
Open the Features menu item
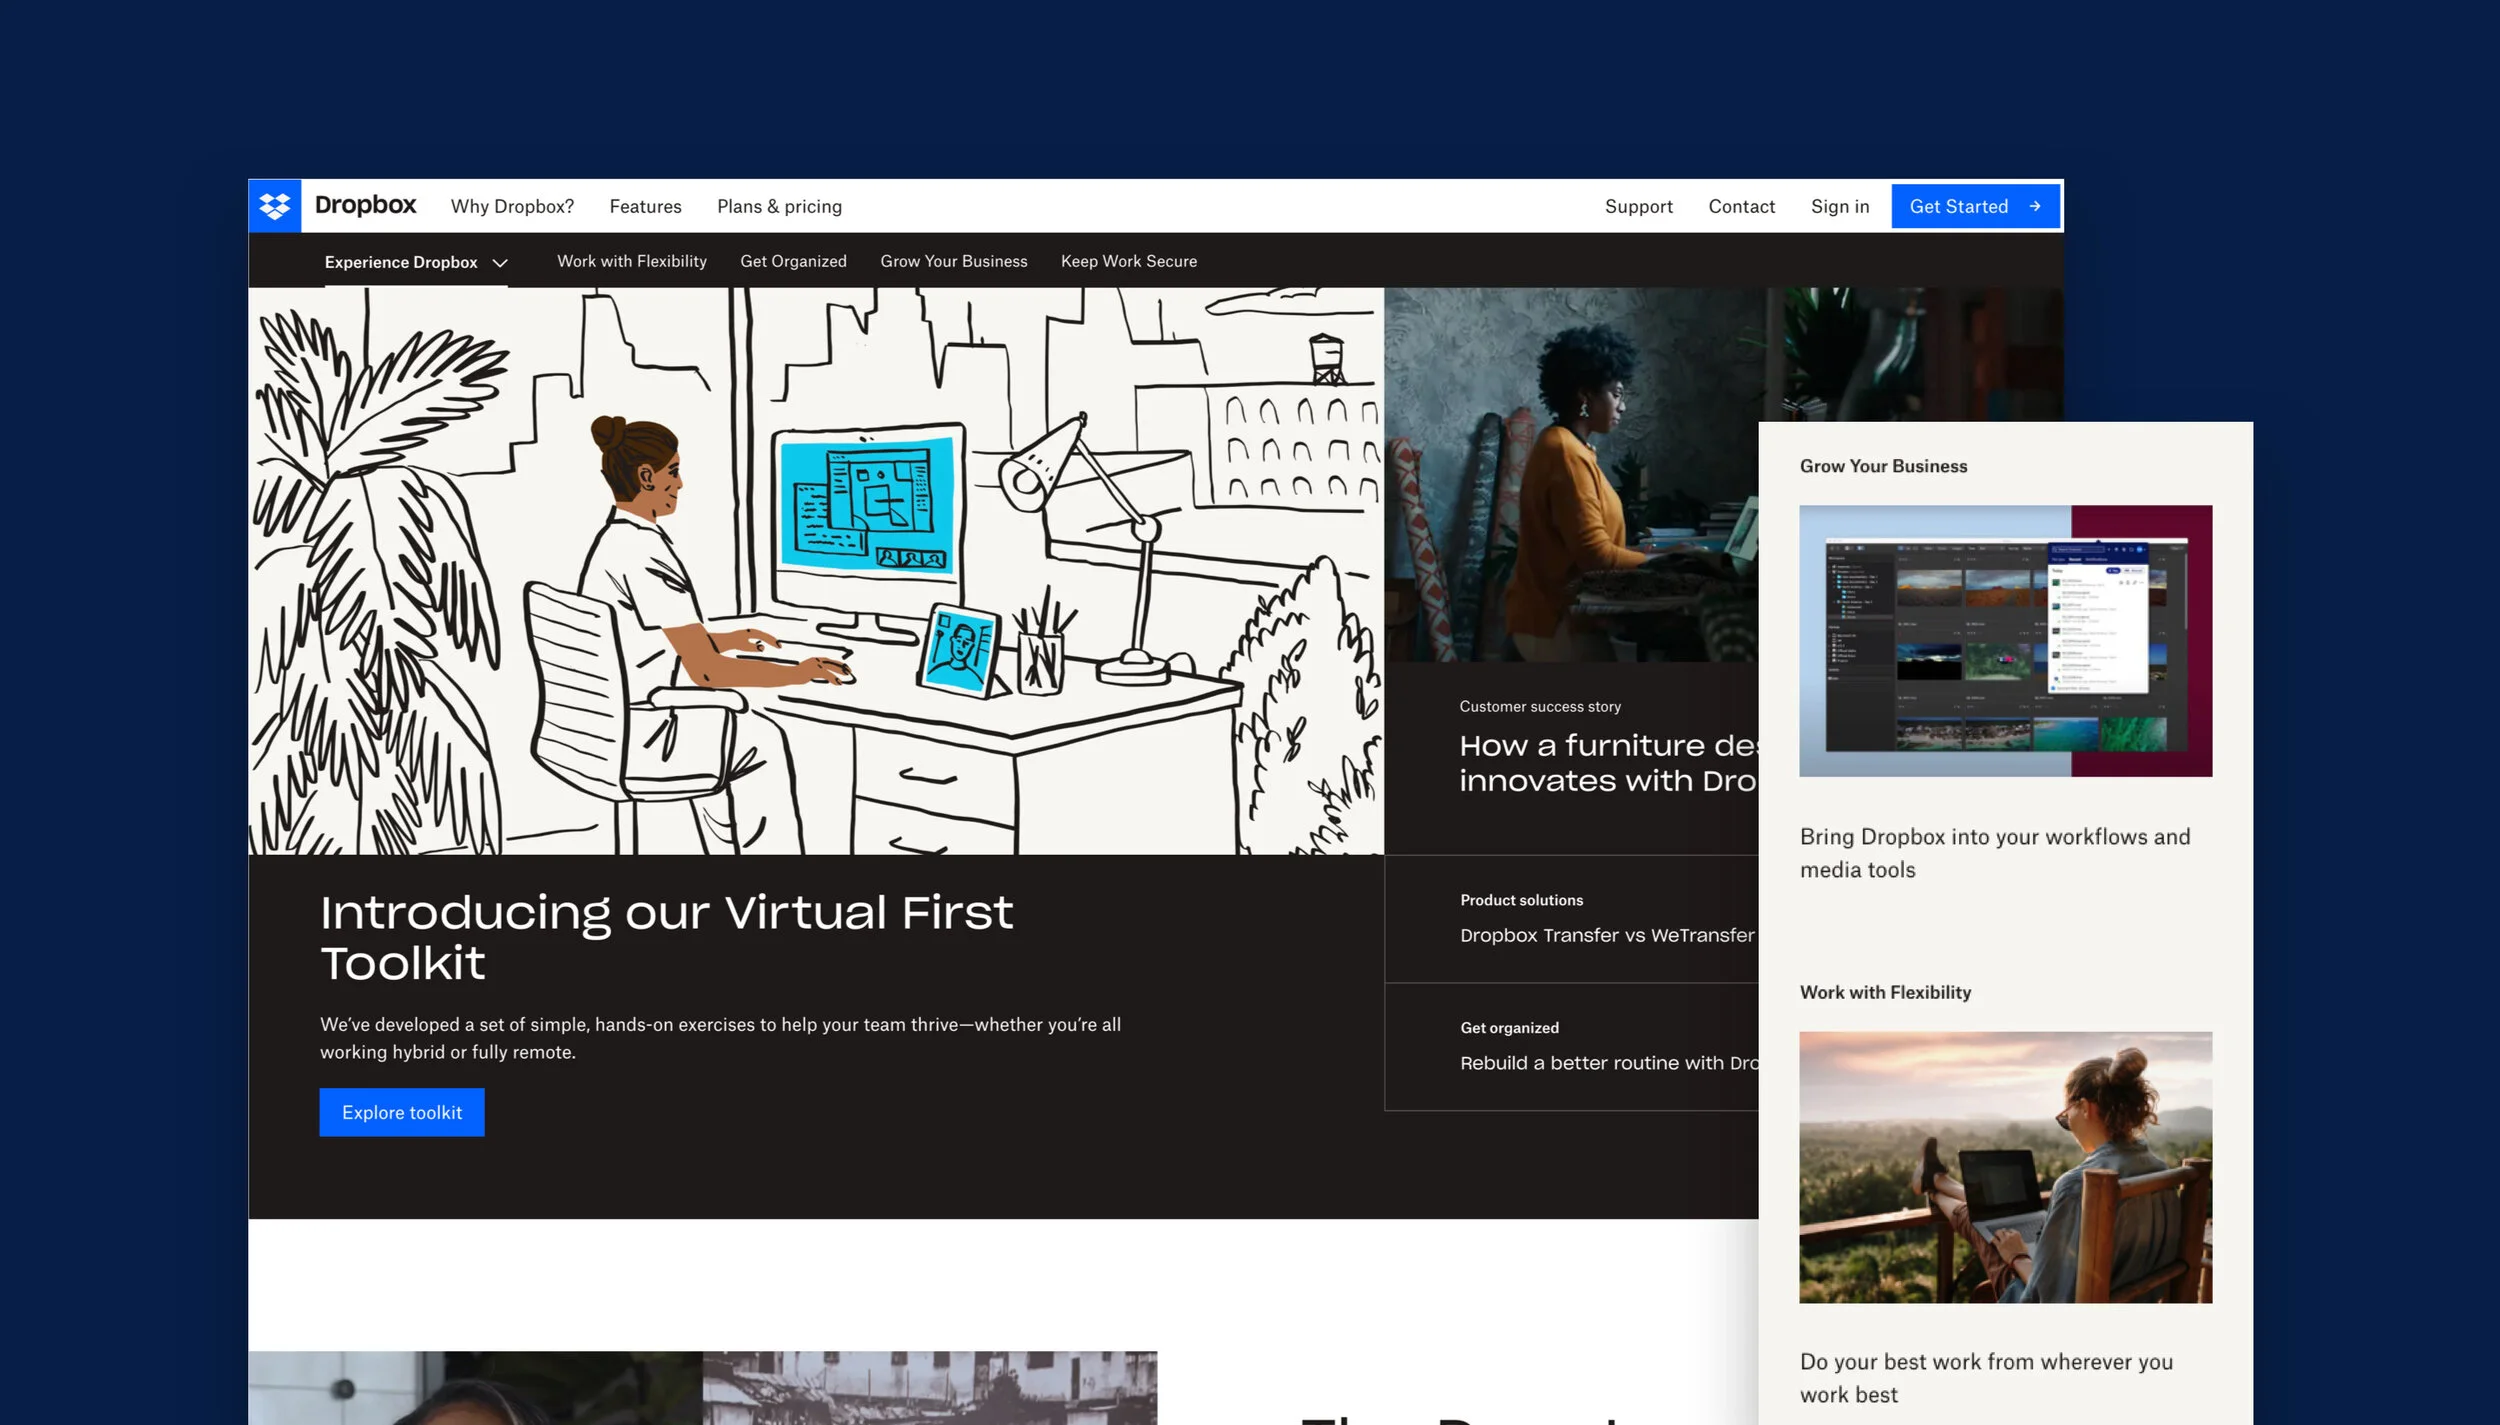coord(645,206)
